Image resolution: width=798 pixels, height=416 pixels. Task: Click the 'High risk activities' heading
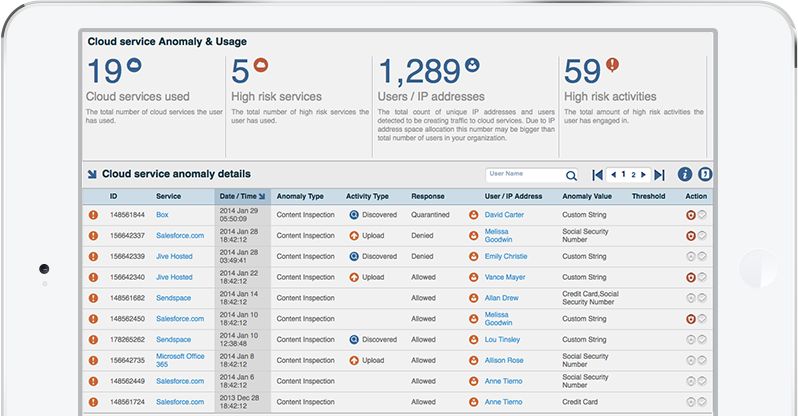tap(610, 96)
